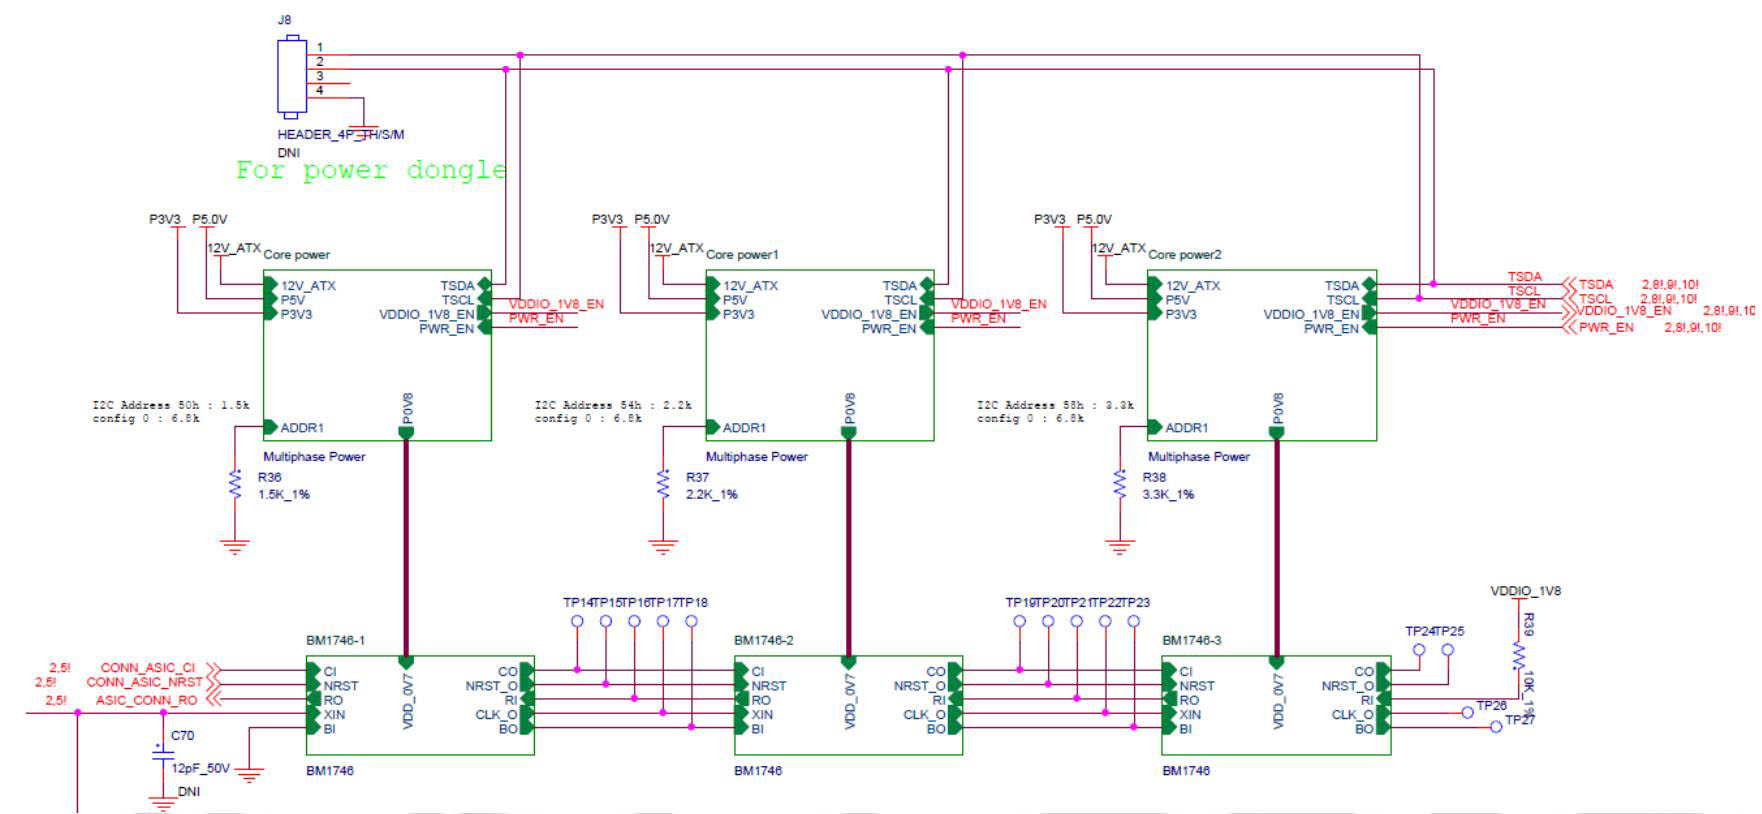Select the R39 10K pull-up resistor
This screenshot has height=814, width=1762.
coord(1518,656)
